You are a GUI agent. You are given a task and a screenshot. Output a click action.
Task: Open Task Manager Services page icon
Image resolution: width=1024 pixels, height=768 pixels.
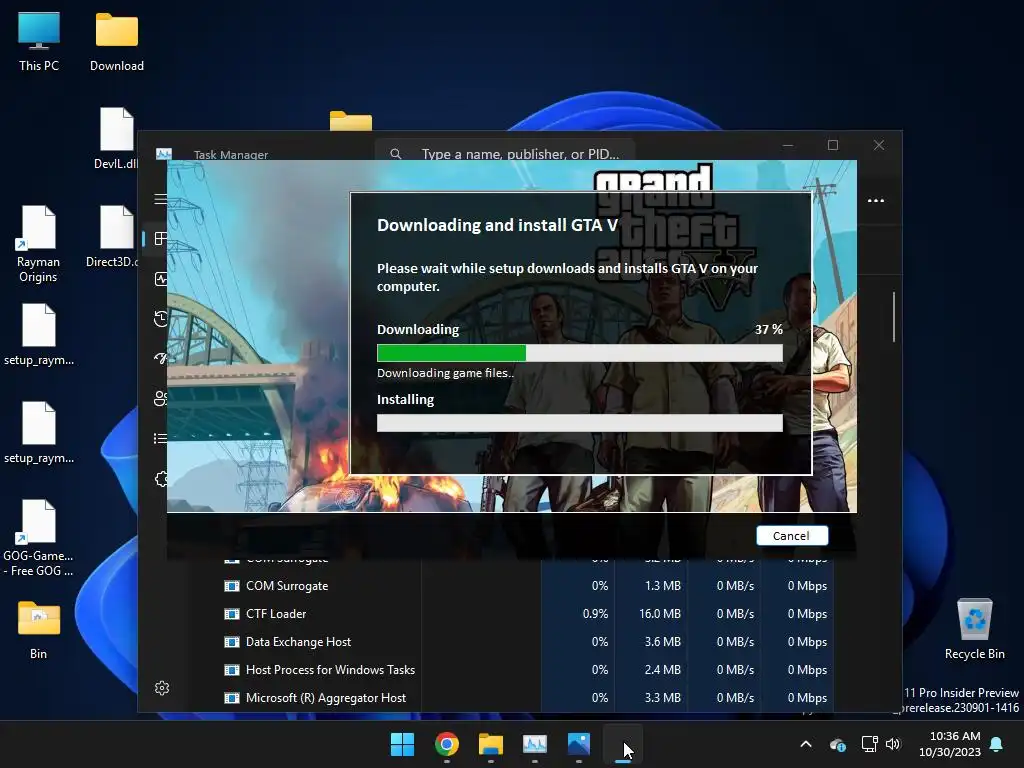(161, 479)
